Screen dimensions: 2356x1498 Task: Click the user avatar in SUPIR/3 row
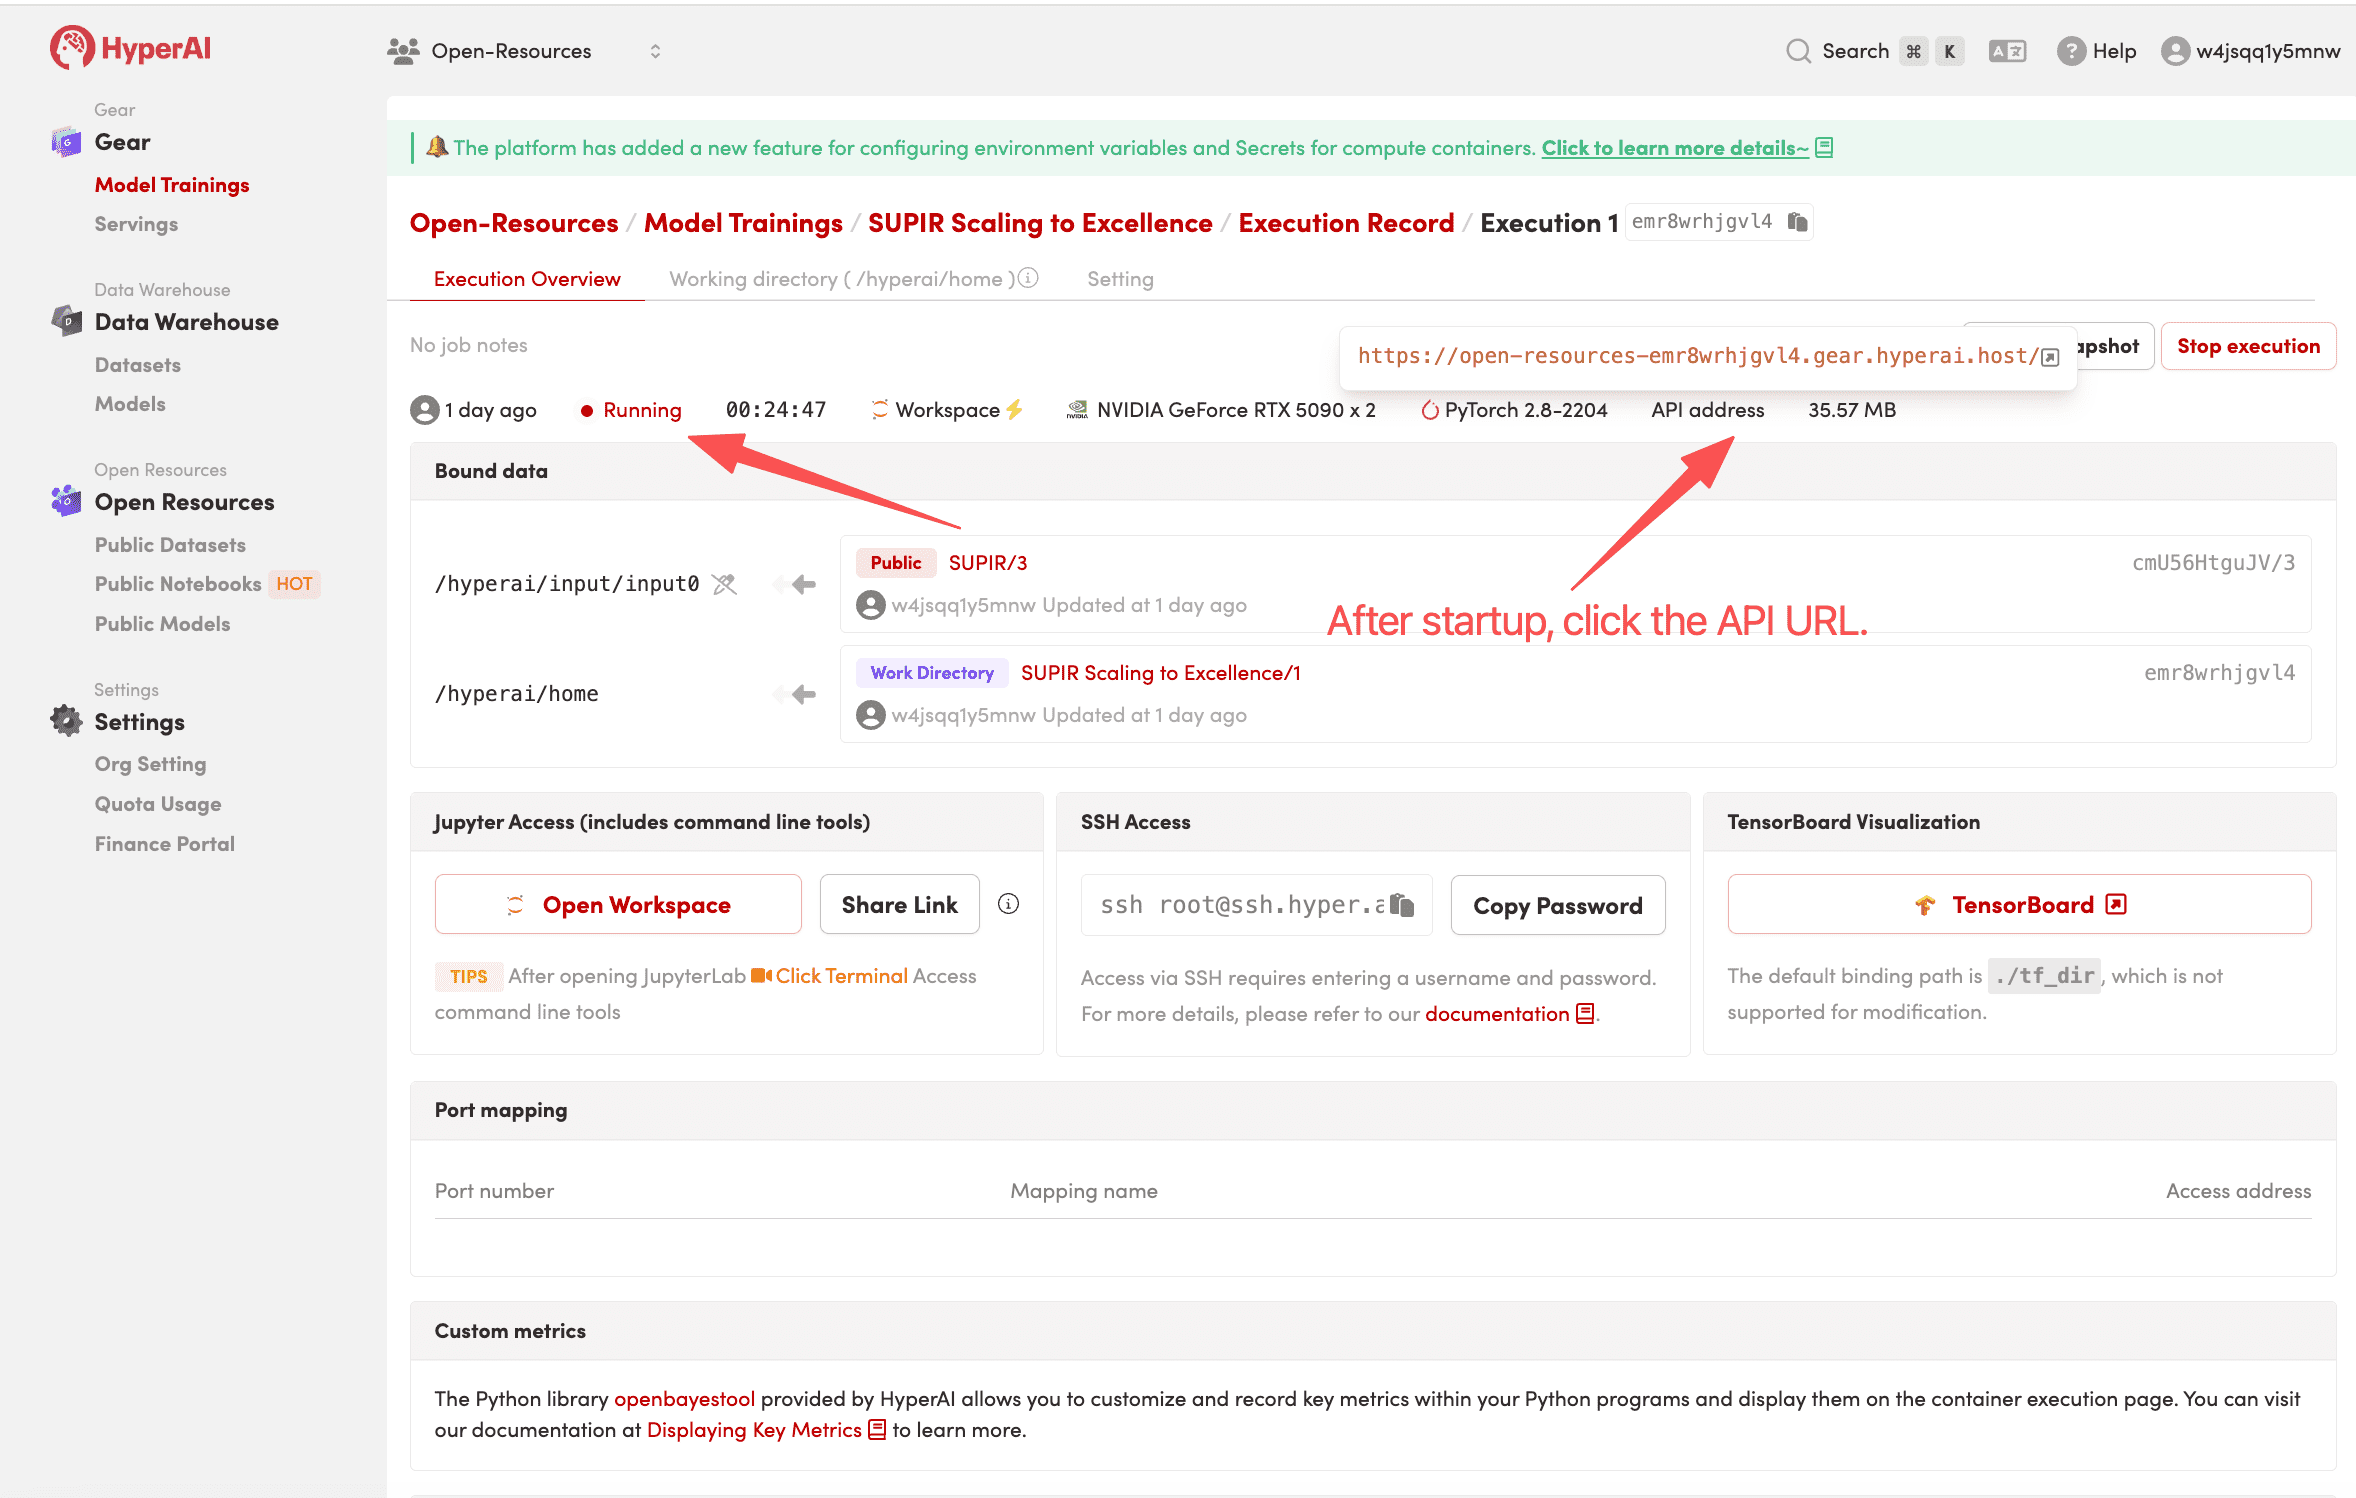(871, 605)
